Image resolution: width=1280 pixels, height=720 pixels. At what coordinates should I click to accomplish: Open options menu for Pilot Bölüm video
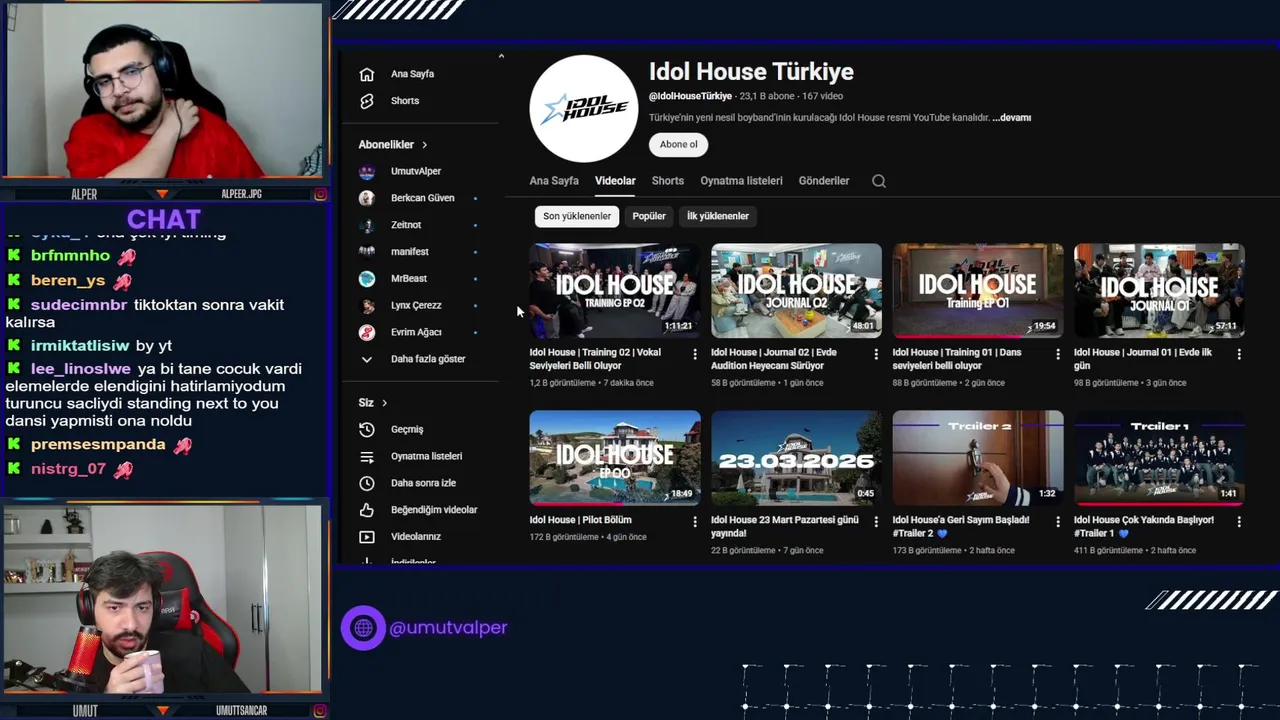[695, 521]
